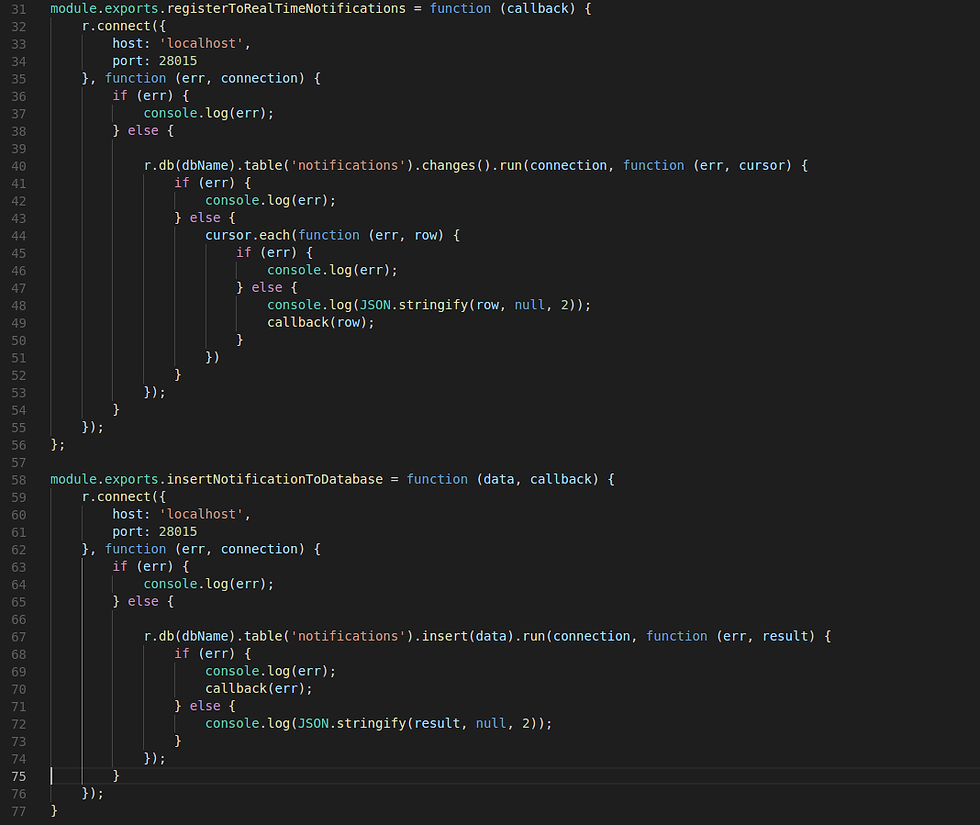
Task: Click 'changes()' call on line 40
Action: (x=457, y=166)
